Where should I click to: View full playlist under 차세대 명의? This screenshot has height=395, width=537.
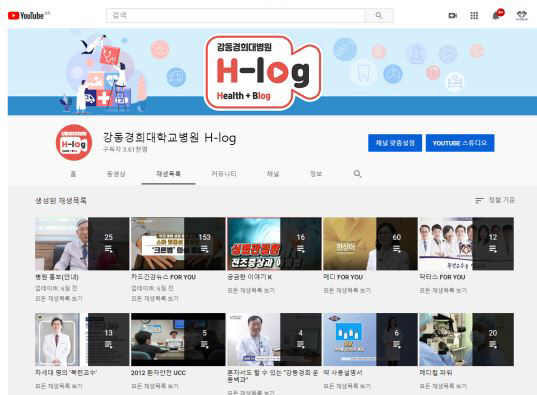(59, 386)
